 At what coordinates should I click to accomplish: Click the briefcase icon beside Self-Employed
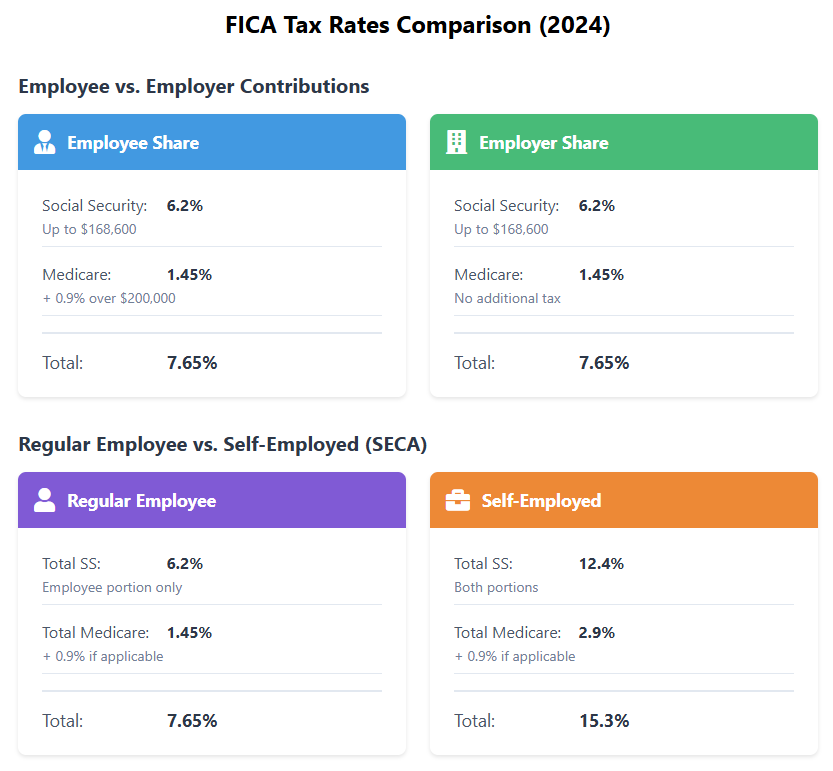[x=458, y=500]
